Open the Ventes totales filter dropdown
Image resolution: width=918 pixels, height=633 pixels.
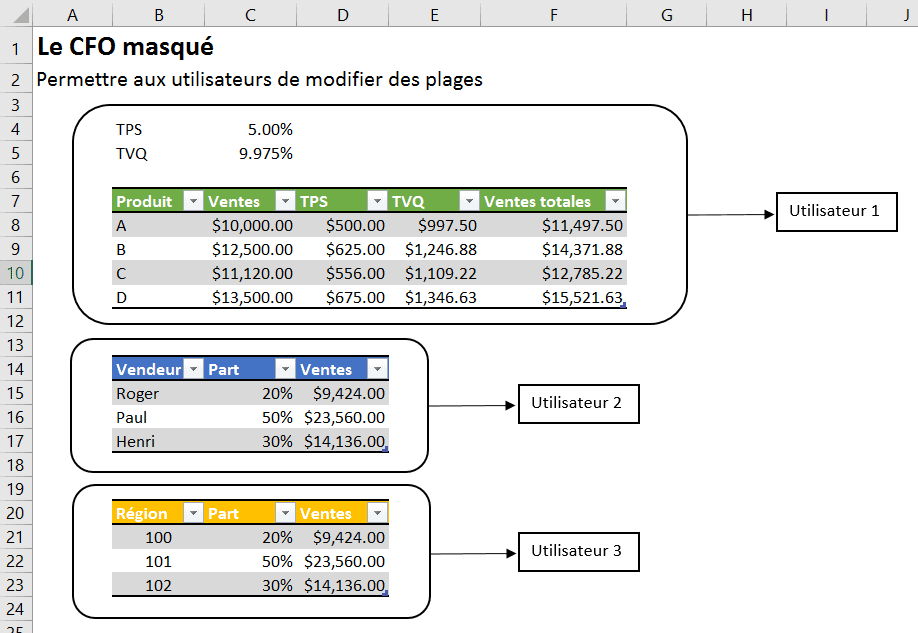pyautogui.click(x=615, y=201)
